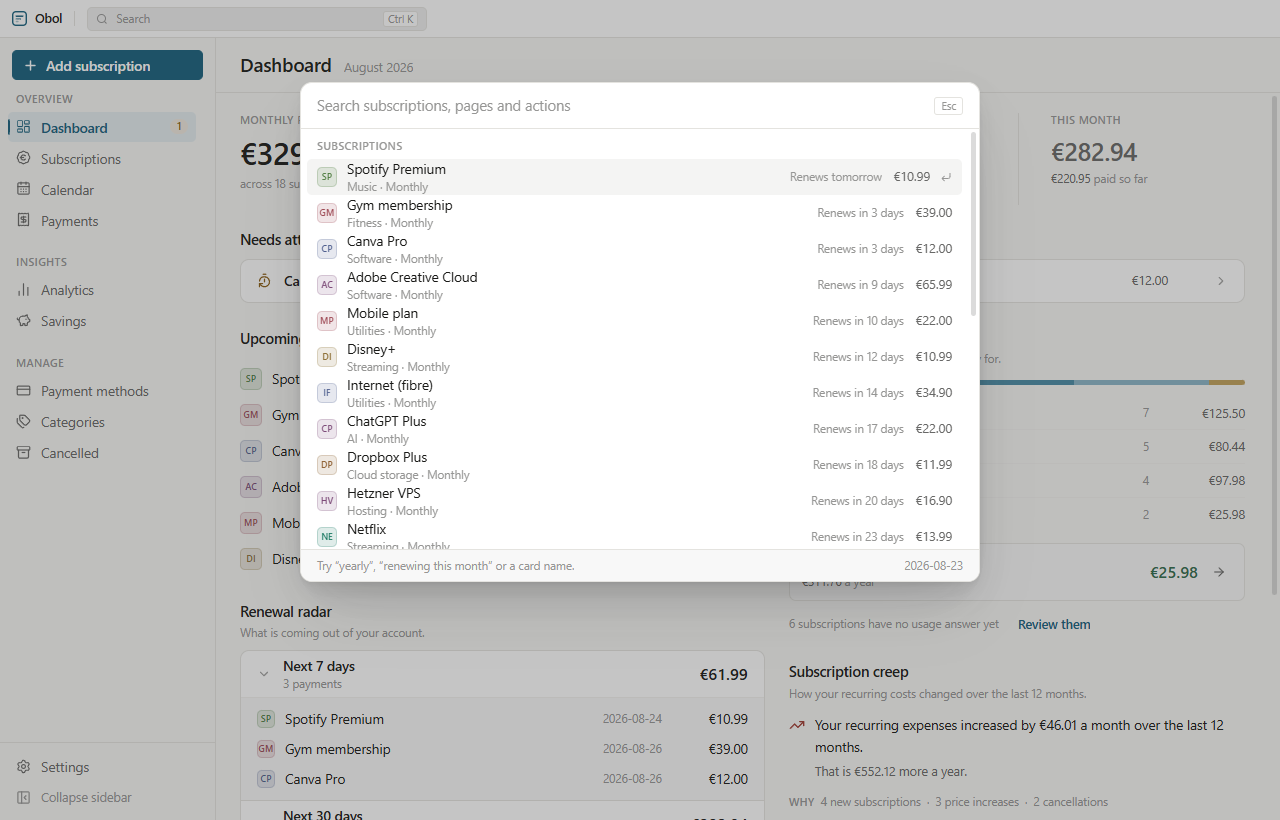The image size is (1280, 820).
Task: Open Subscriptions page from sidebar
Action: tap(104, 159)
